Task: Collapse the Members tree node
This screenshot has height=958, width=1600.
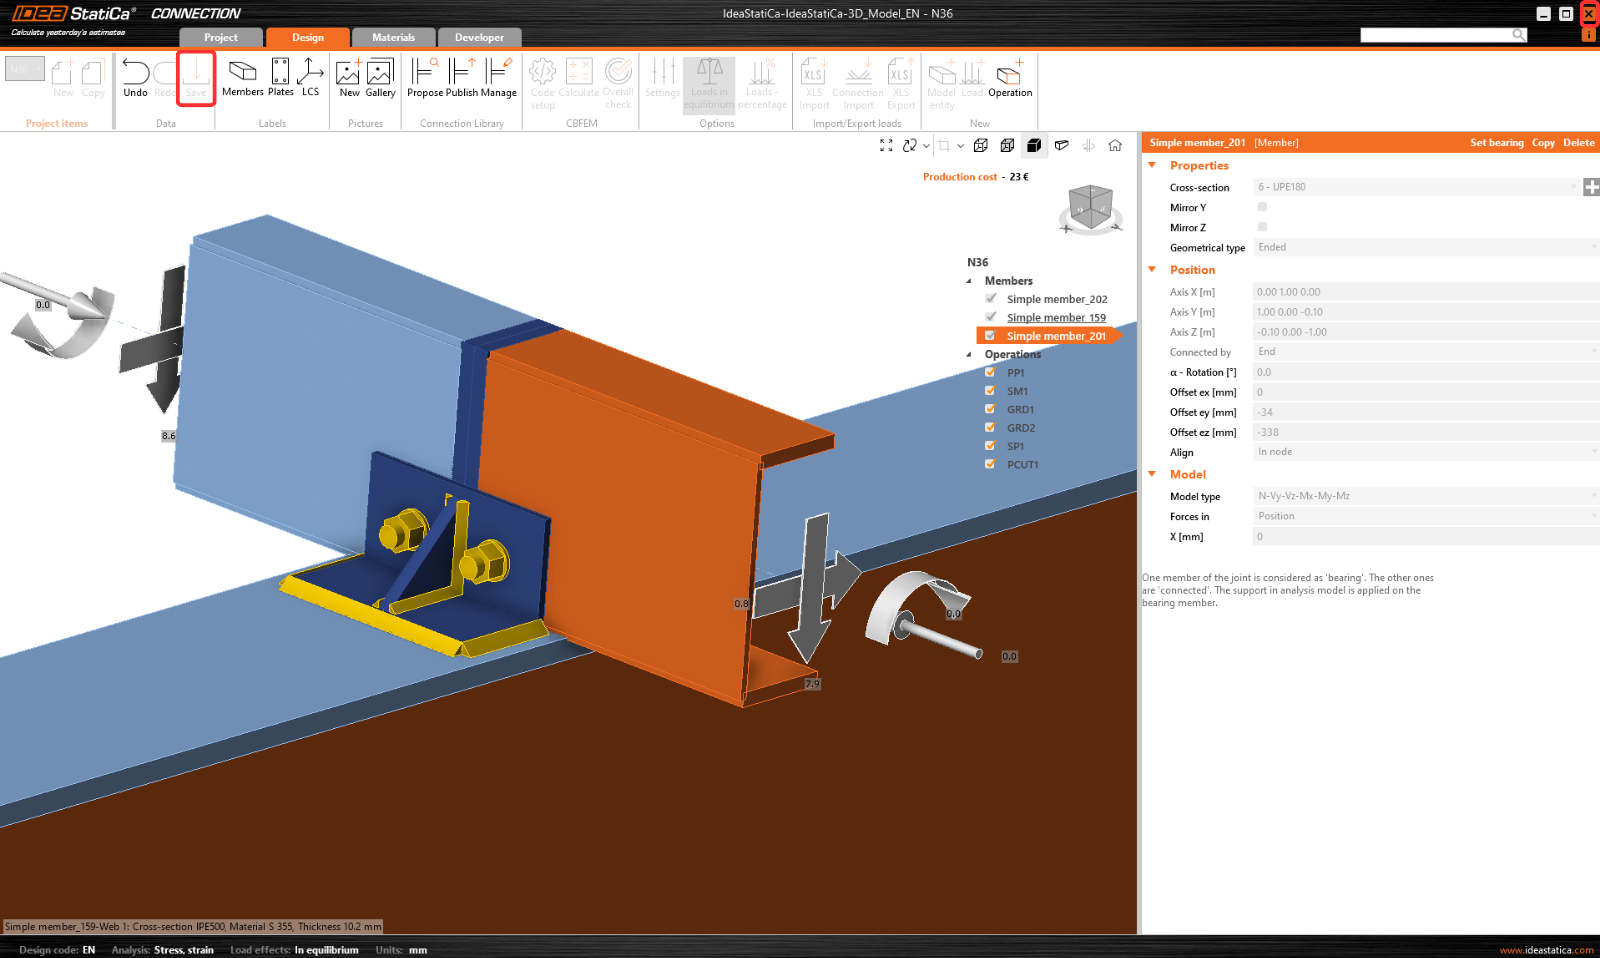Action: 968,281
